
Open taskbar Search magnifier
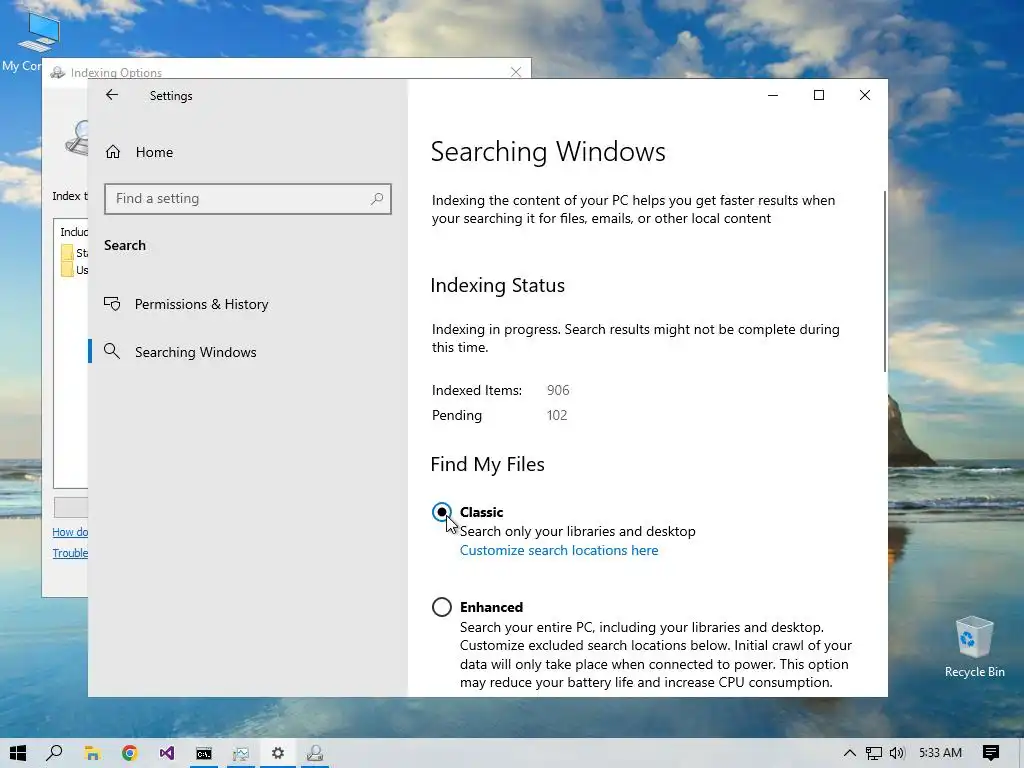click(55, 753)
